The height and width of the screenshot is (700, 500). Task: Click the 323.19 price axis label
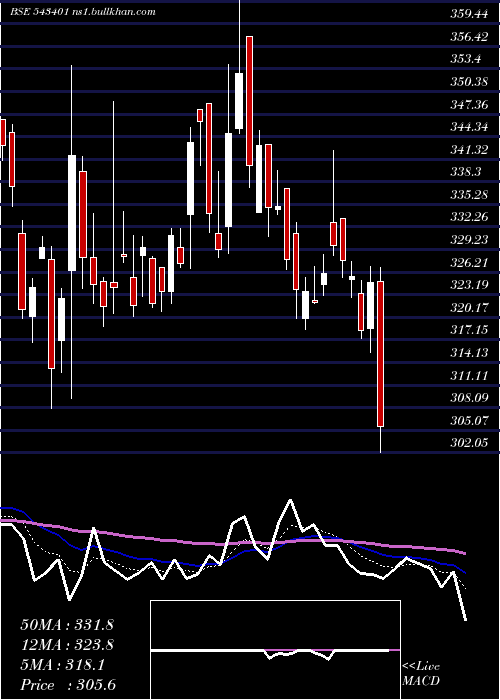469,285
